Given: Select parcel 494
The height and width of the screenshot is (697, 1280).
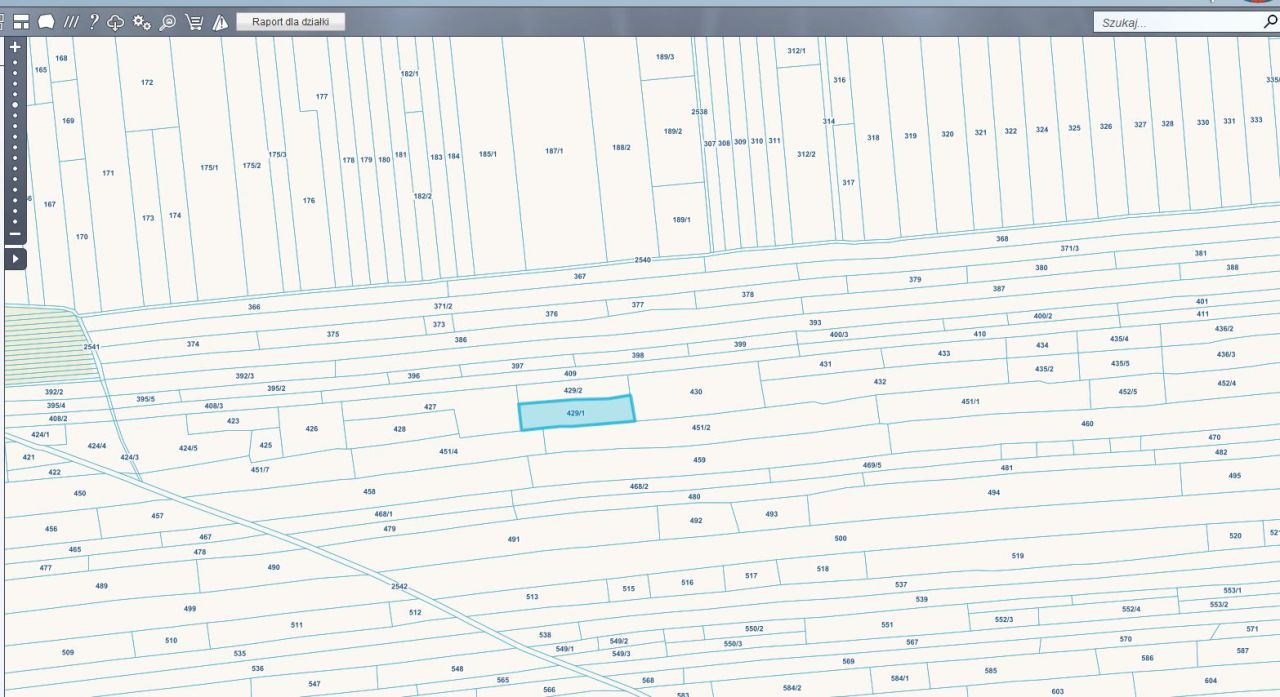Looking at the screenshot, I should tap(993, 493).
